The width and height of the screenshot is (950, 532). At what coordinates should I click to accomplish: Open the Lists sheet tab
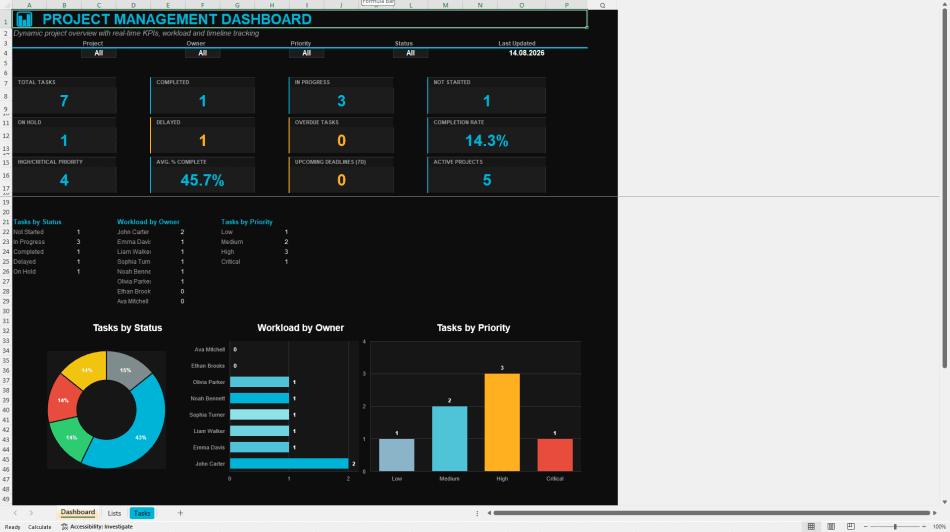(115, 513)
